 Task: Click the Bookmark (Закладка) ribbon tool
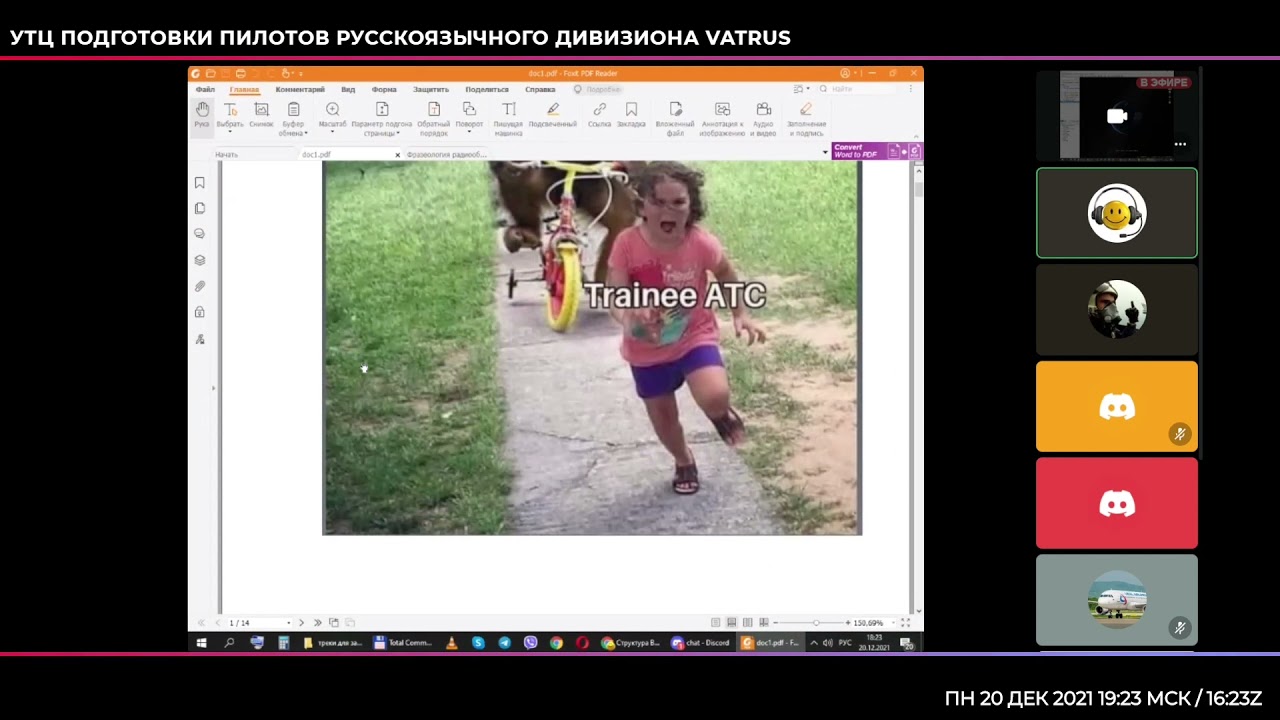tap(631, 114)
